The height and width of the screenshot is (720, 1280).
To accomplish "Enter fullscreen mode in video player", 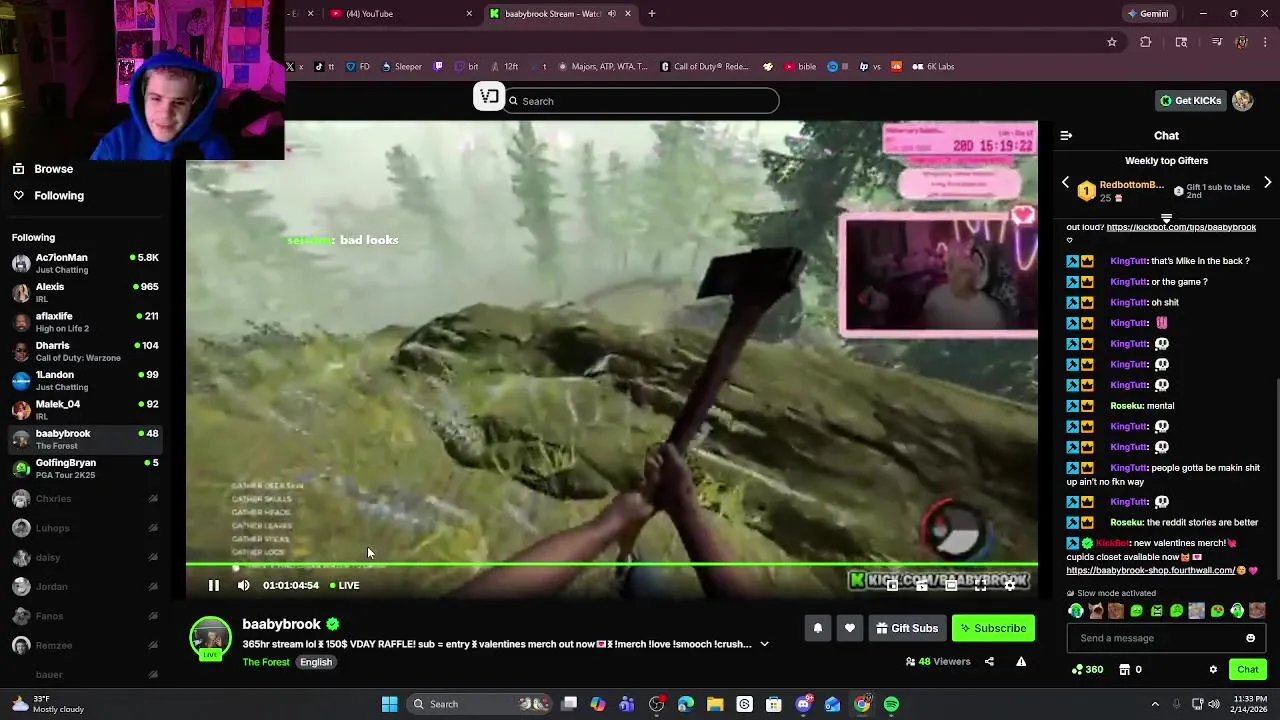I will tap(981, 585).
